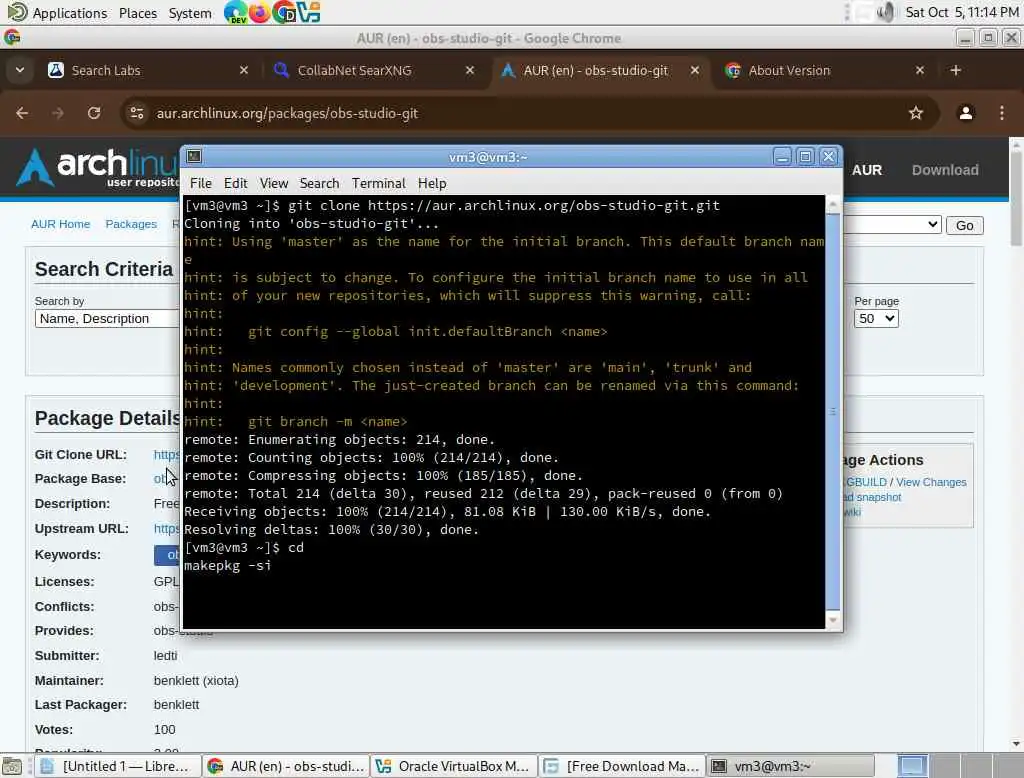The height and width of the screenshot is (778, 1024).
Task: Click the makepkg -si line in terminal
Action: [227, 566]
